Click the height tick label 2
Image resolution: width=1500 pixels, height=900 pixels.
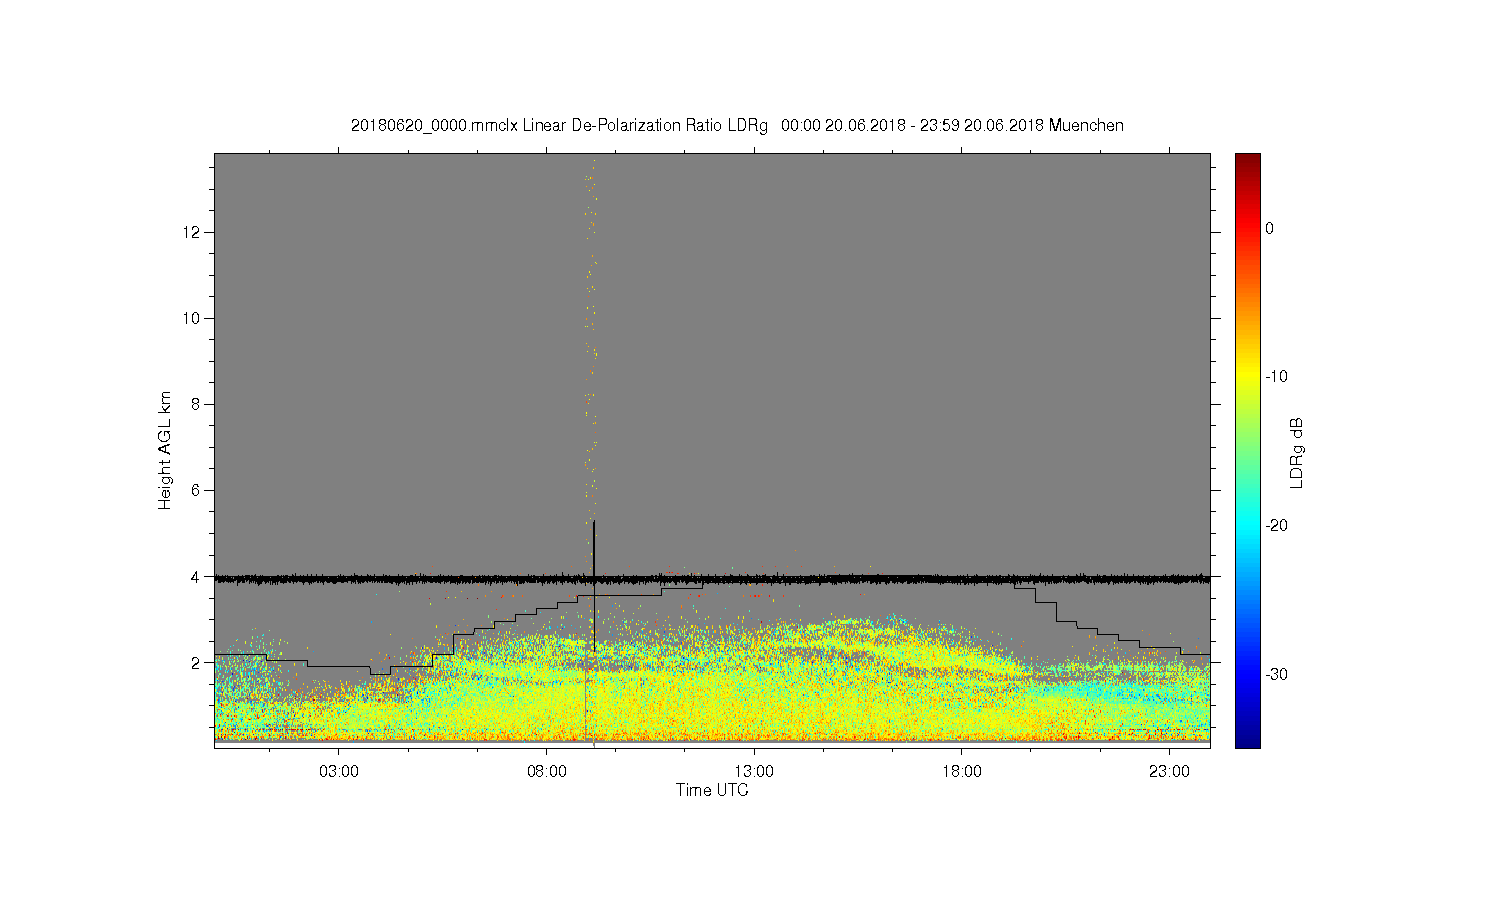[x=196, y=662]
